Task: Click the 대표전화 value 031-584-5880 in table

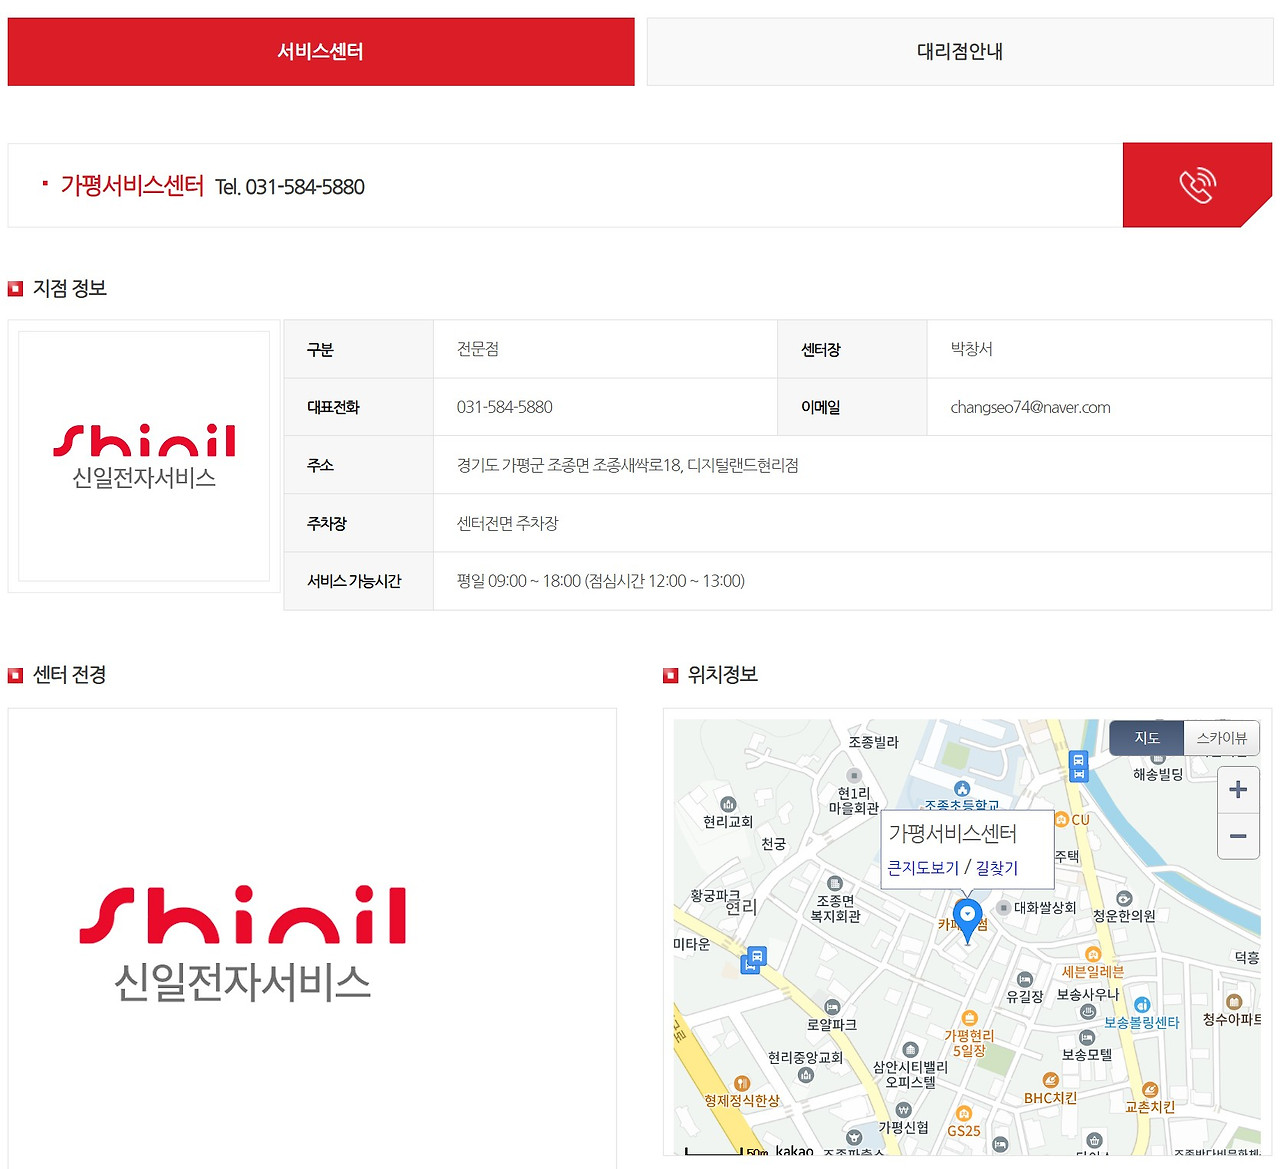Action: tap(505, 407)
